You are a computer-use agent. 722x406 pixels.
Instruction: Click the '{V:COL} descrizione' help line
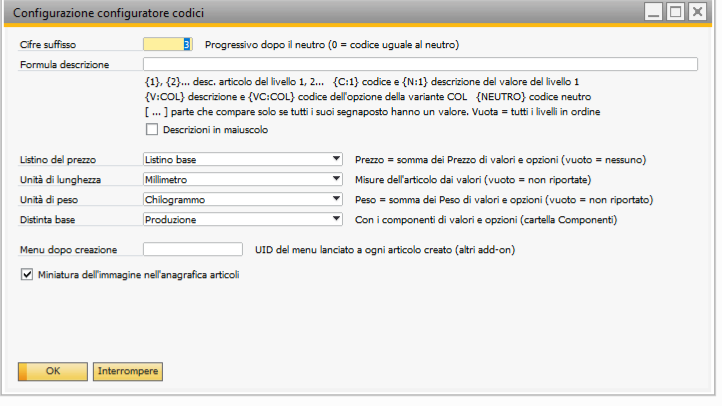pyautogui.click(x=368, y=97)
